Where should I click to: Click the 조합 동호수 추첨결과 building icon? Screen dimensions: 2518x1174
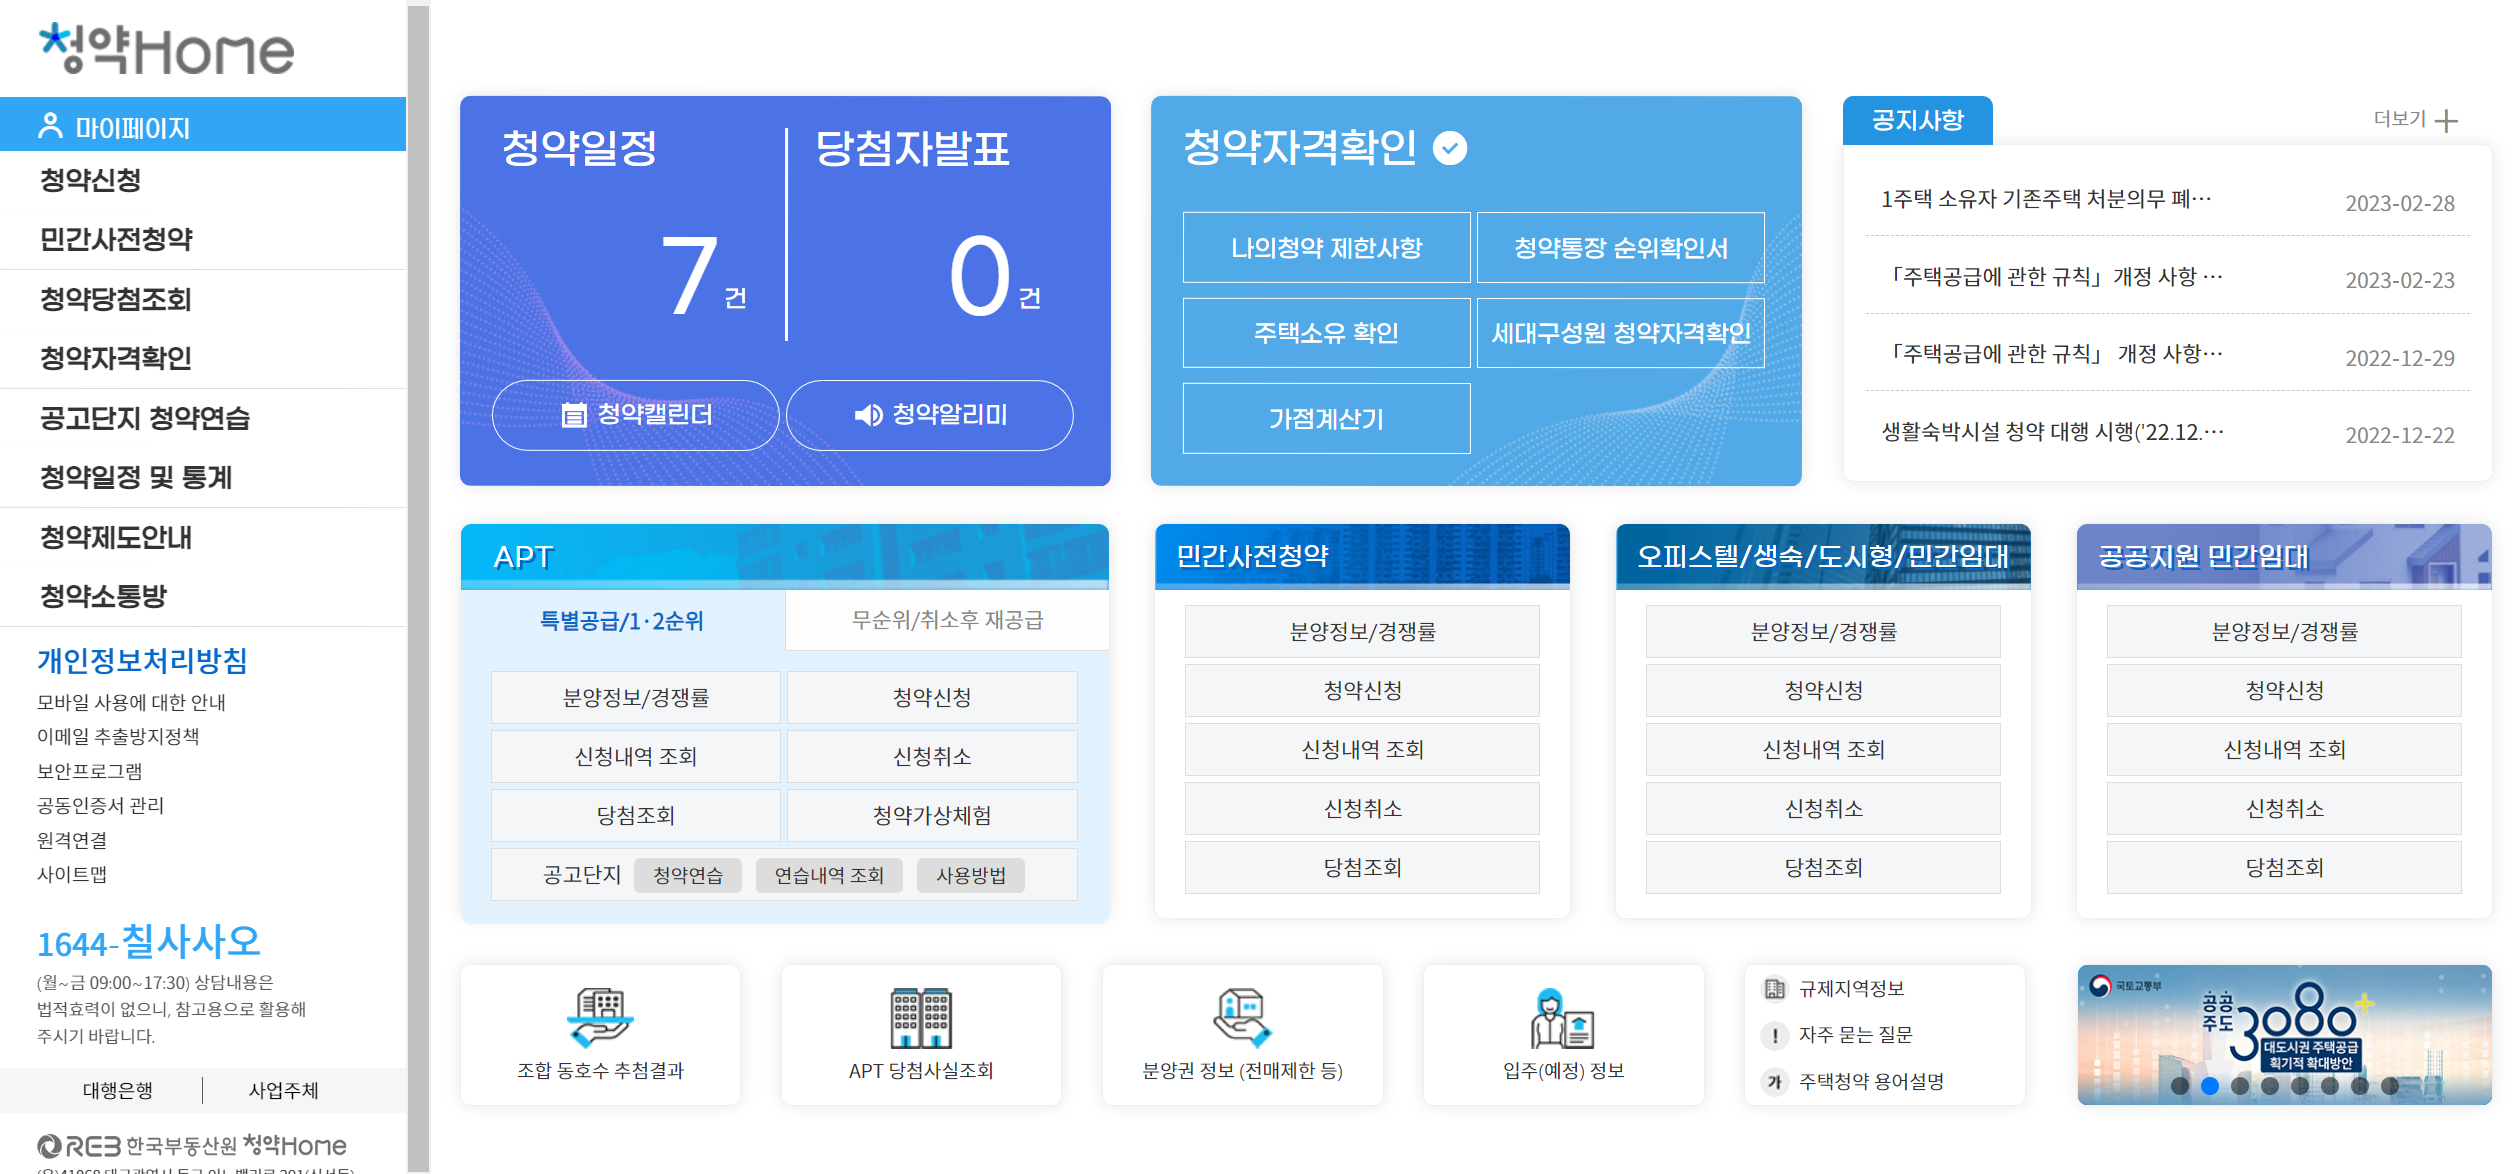600,1017
